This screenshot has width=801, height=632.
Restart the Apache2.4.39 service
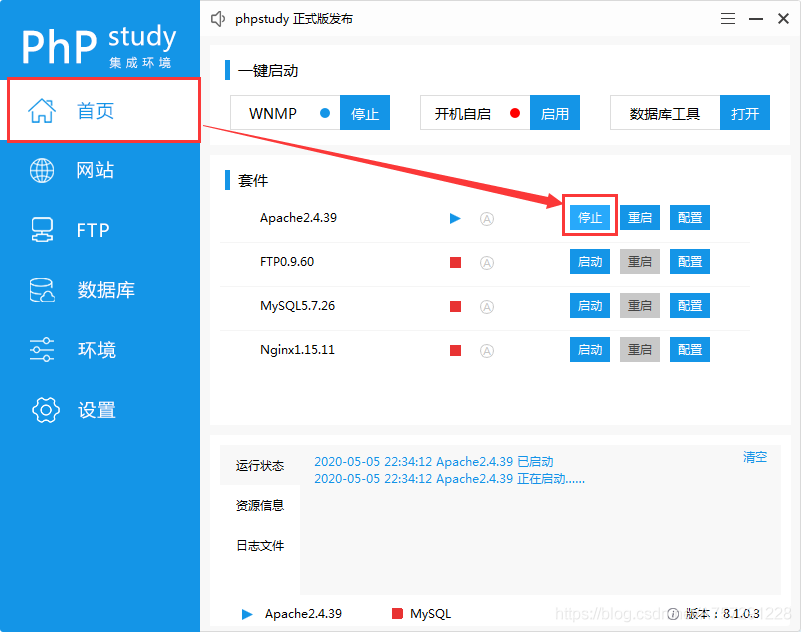click(x=640, y=218)
